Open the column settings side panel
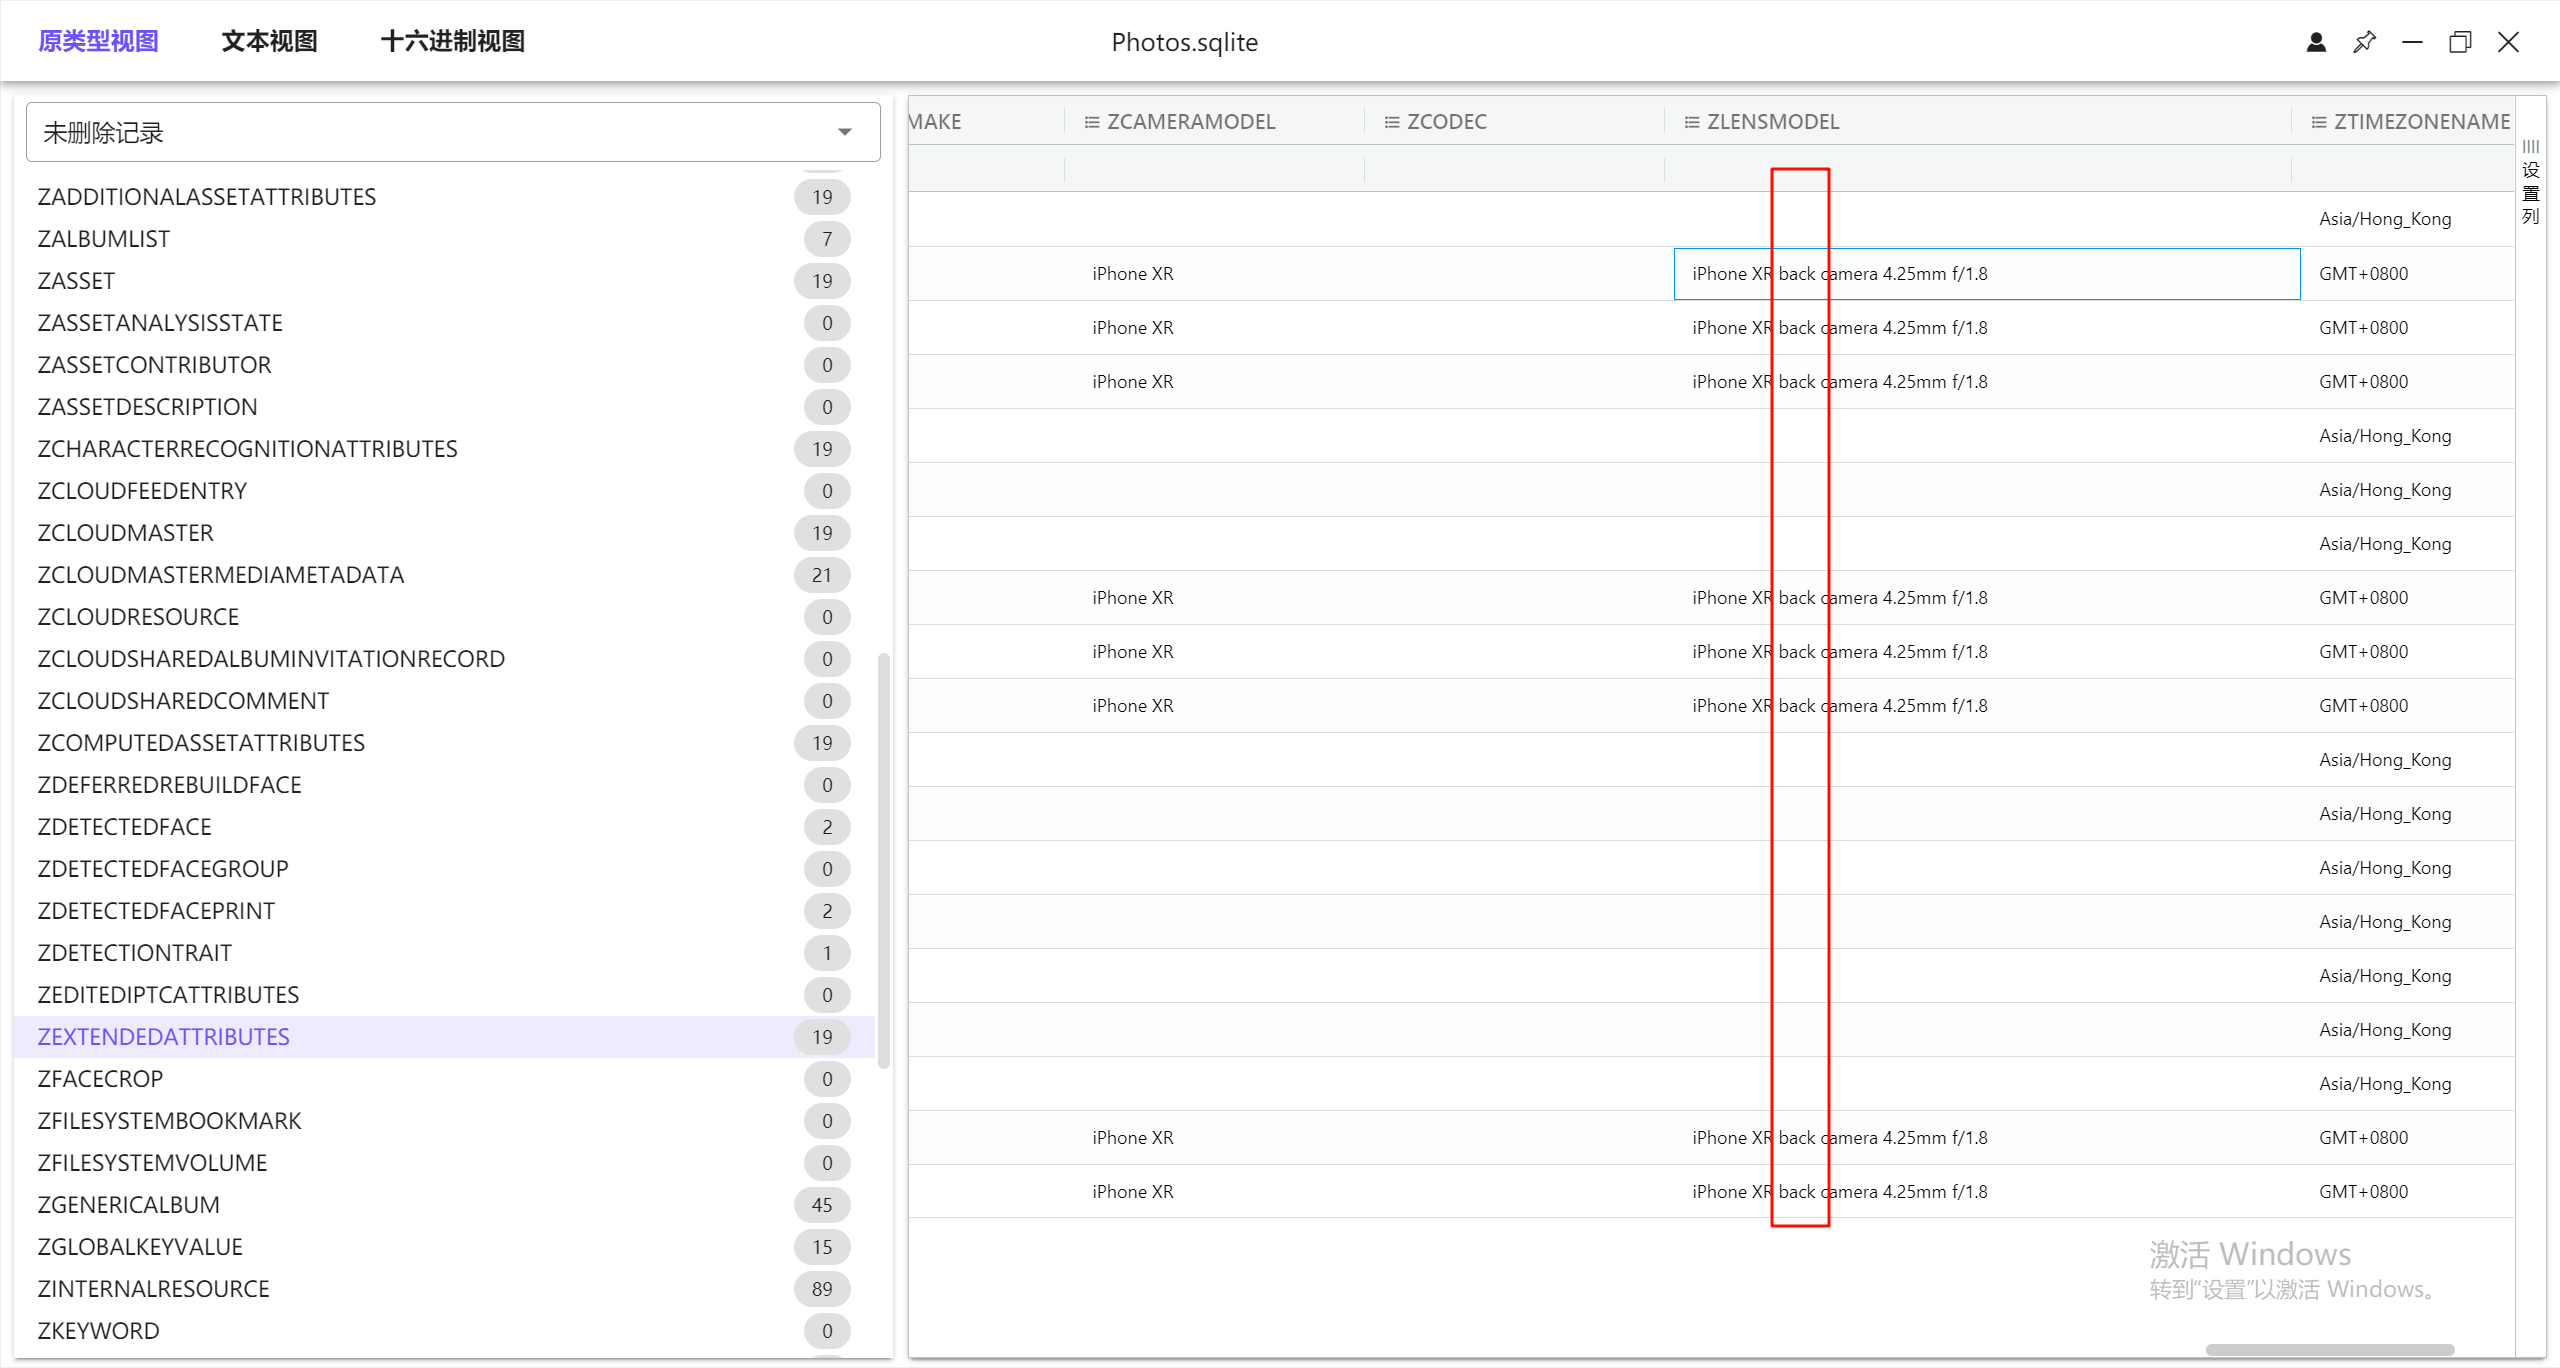2560x1368 pixels. click(2531, 183)
